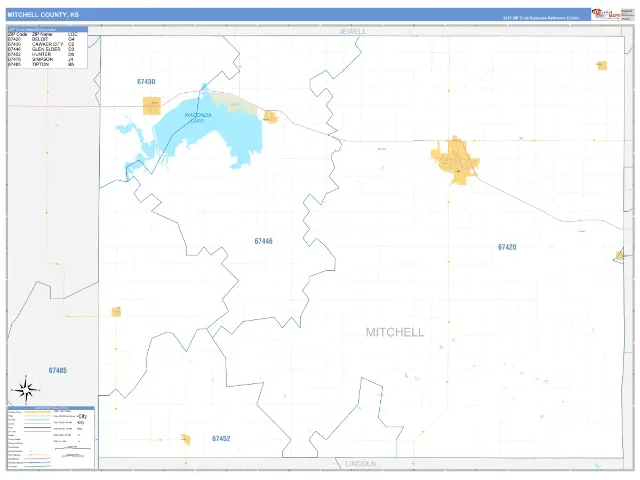Click SIMPSON in the ZIP code index
This screenshot has height=480, width=640.
pos(42,59)
